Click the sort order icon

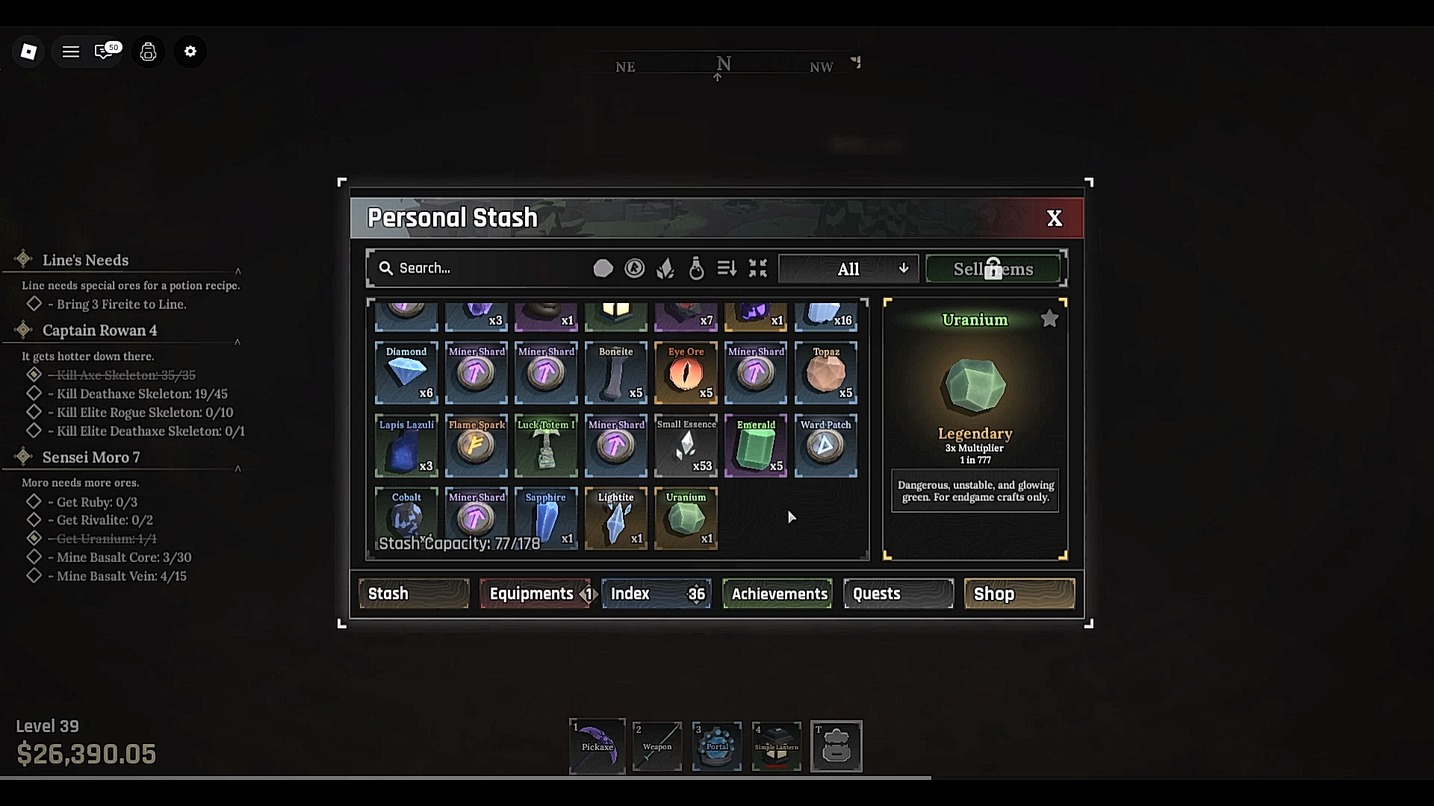727,268
